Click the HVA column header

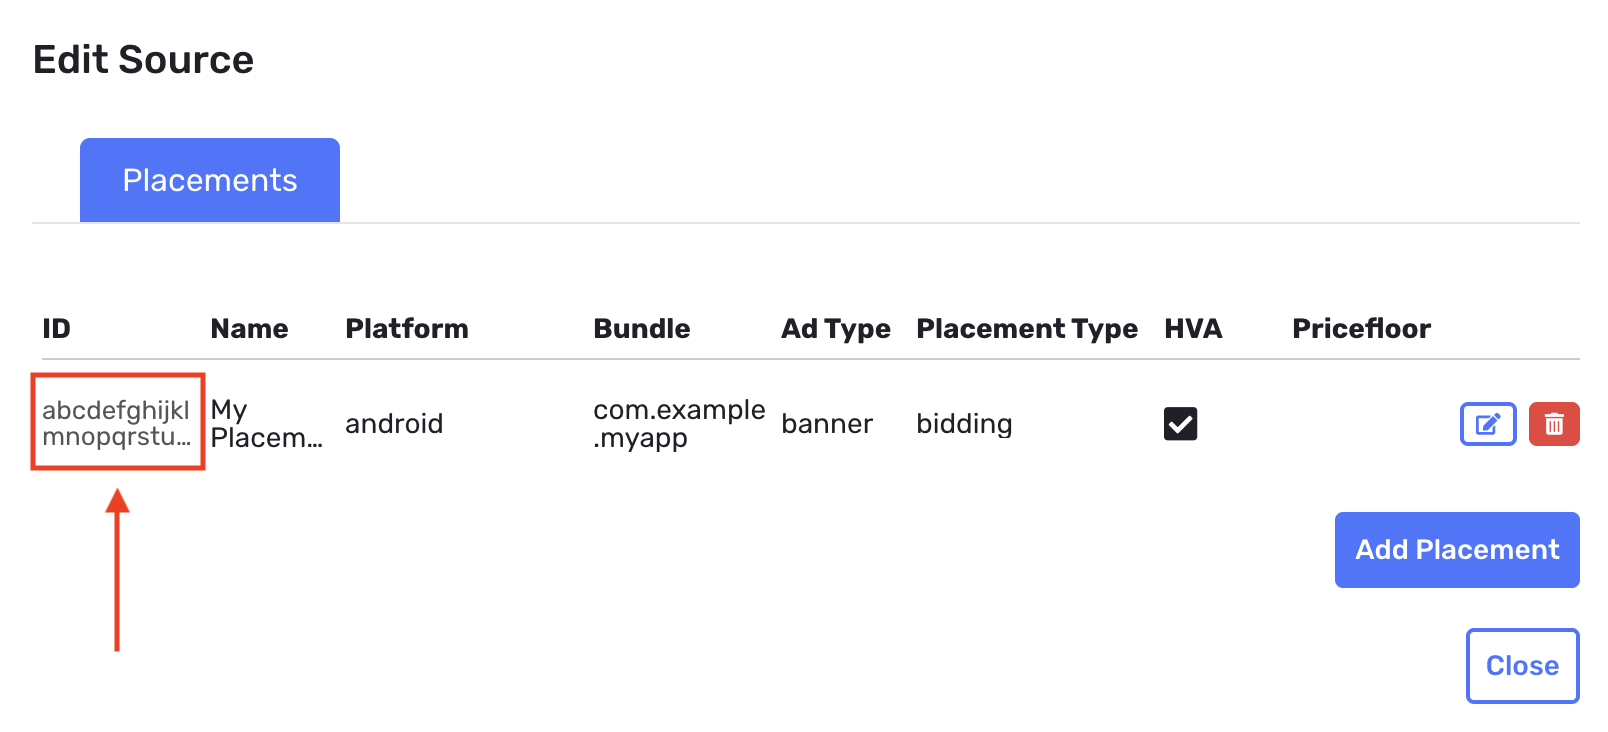[x=1193, y=328]
